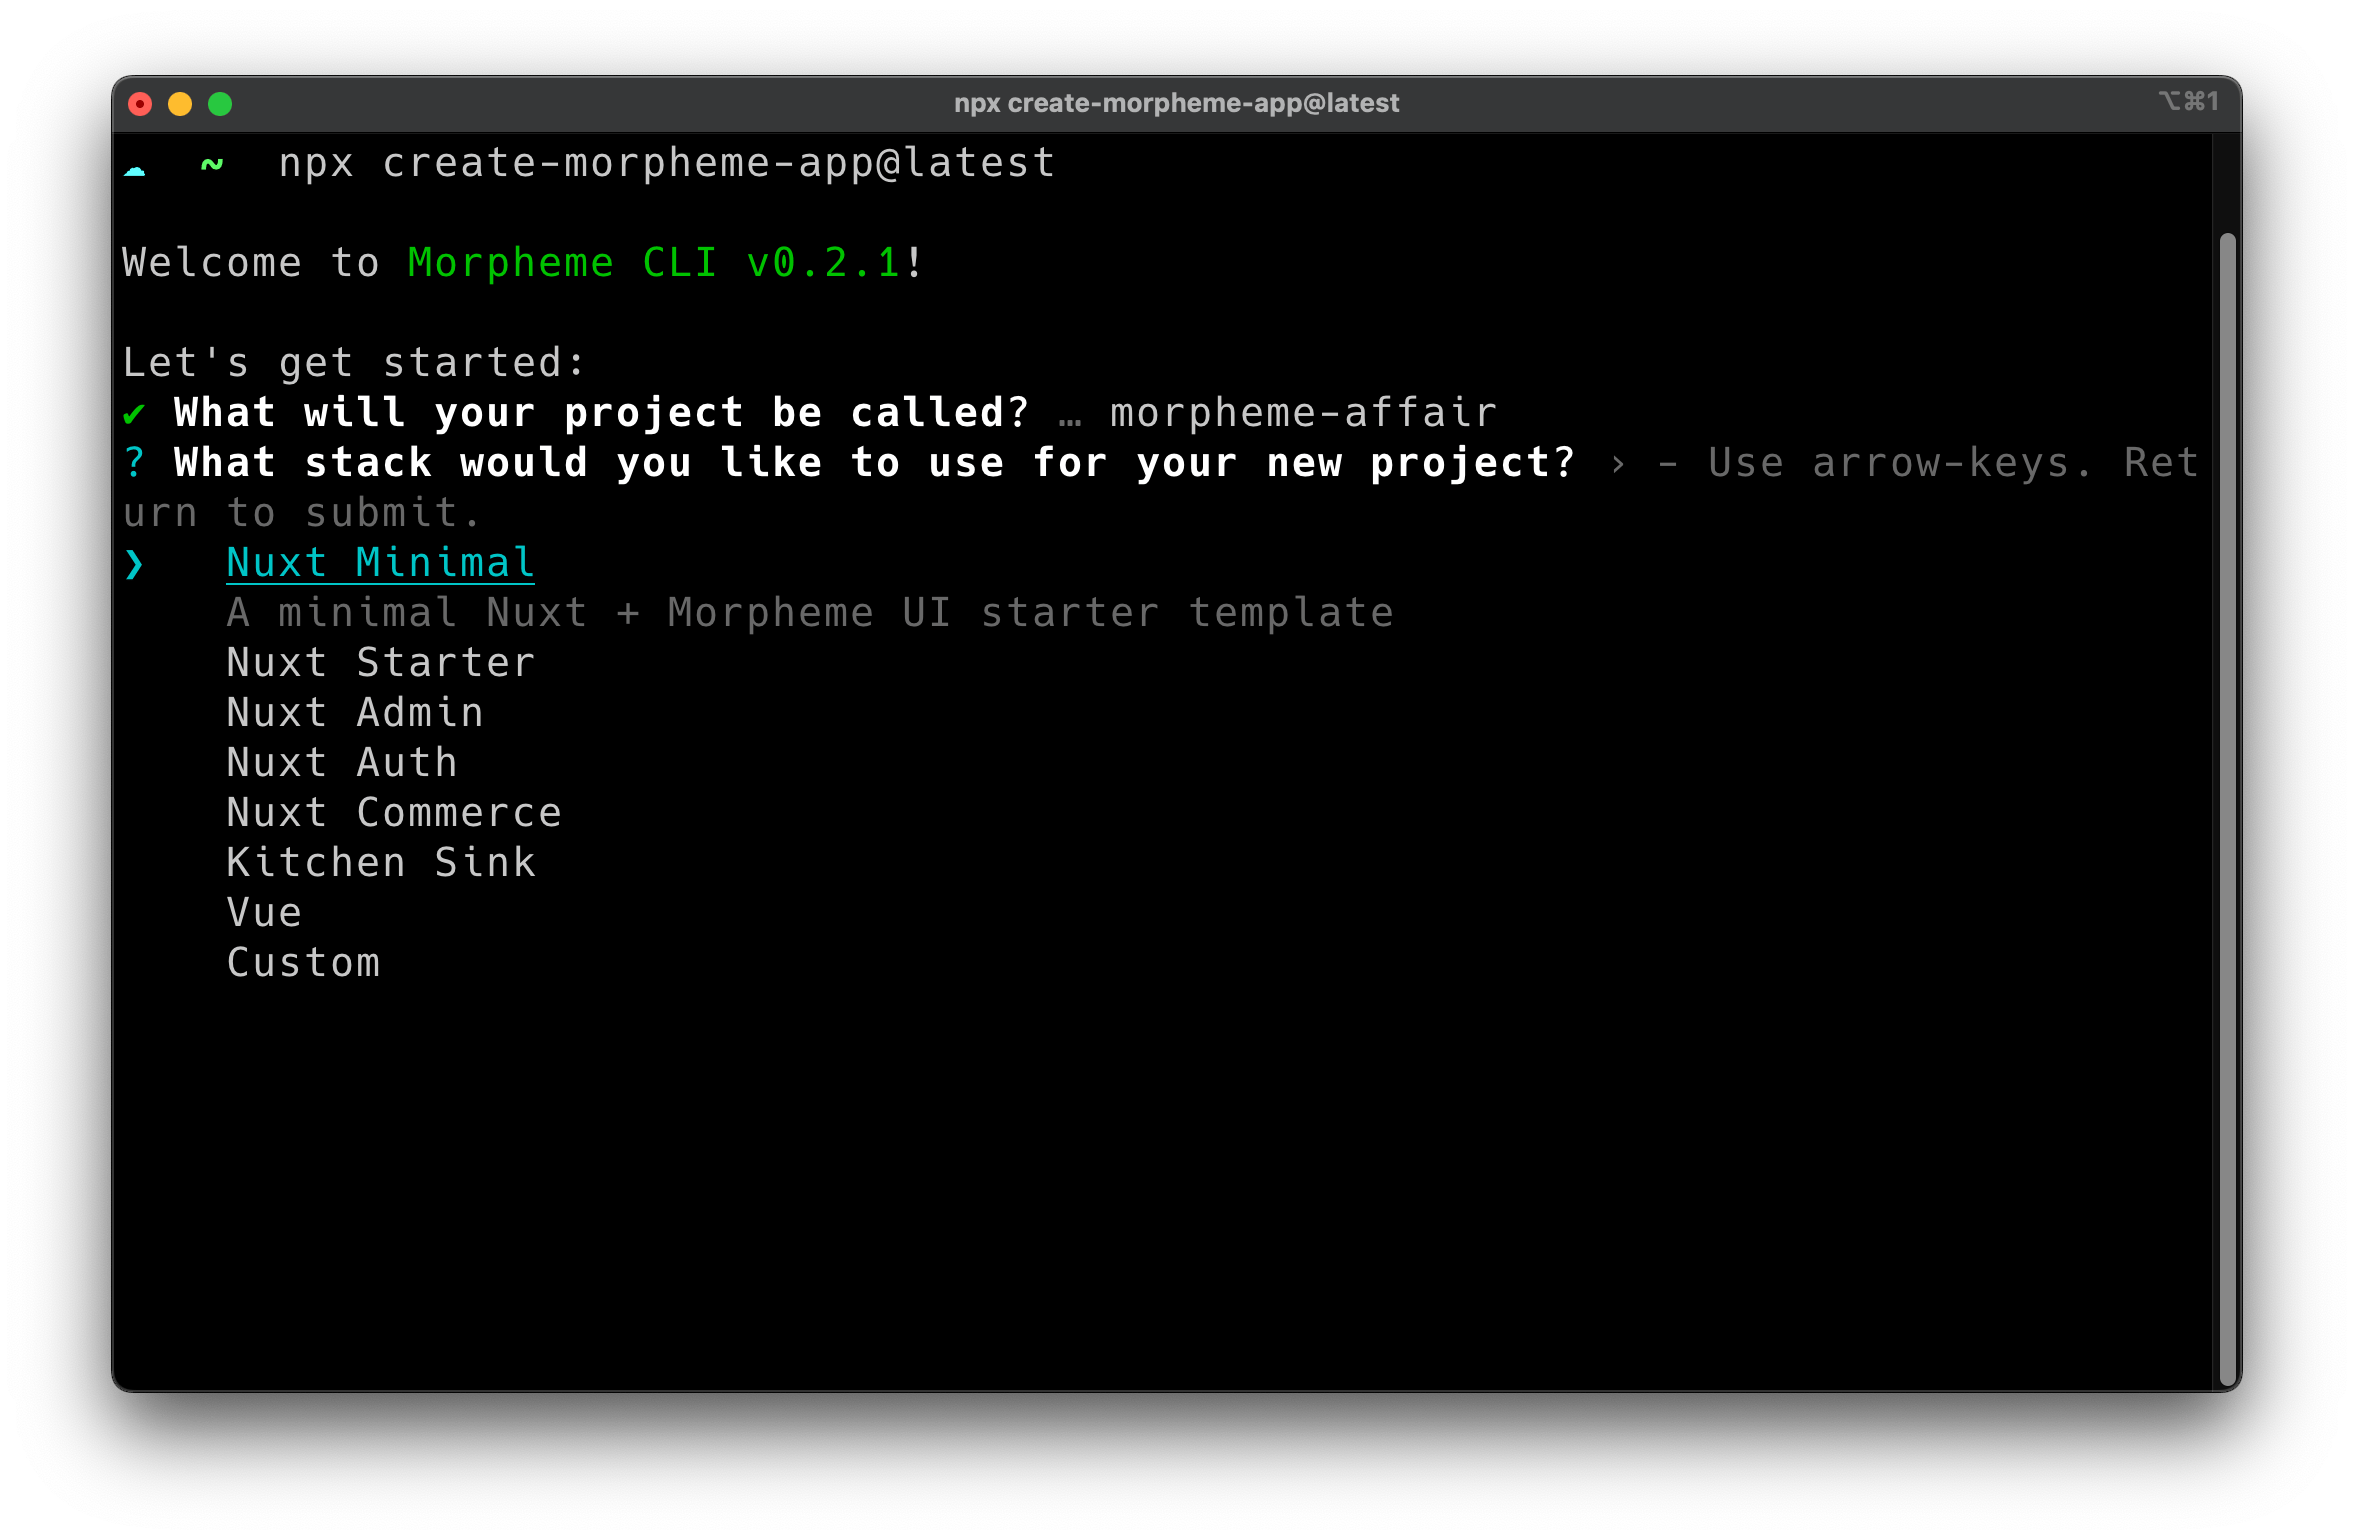The height and width of the screenshot is (1540, 2354).
Task: Click the cyan cloud prompt icon
Action: point(135,170)
